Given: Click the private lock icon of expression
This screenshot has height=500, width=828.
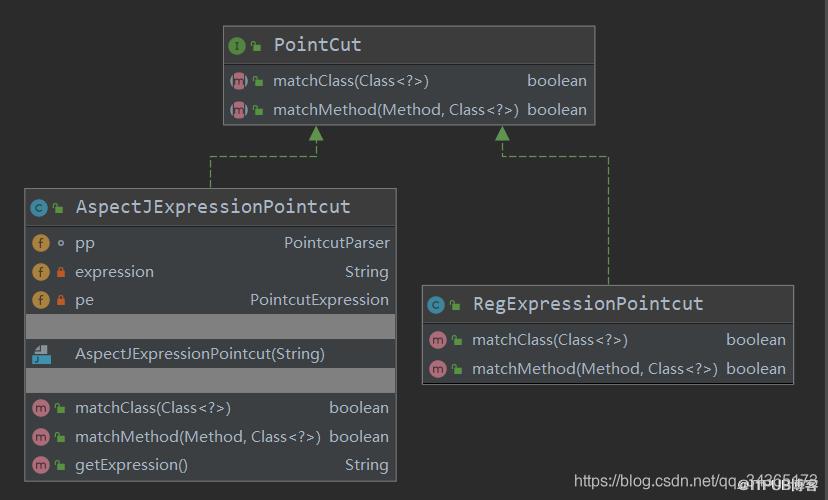Looking at the screenshot, I should tap(61, 272).
